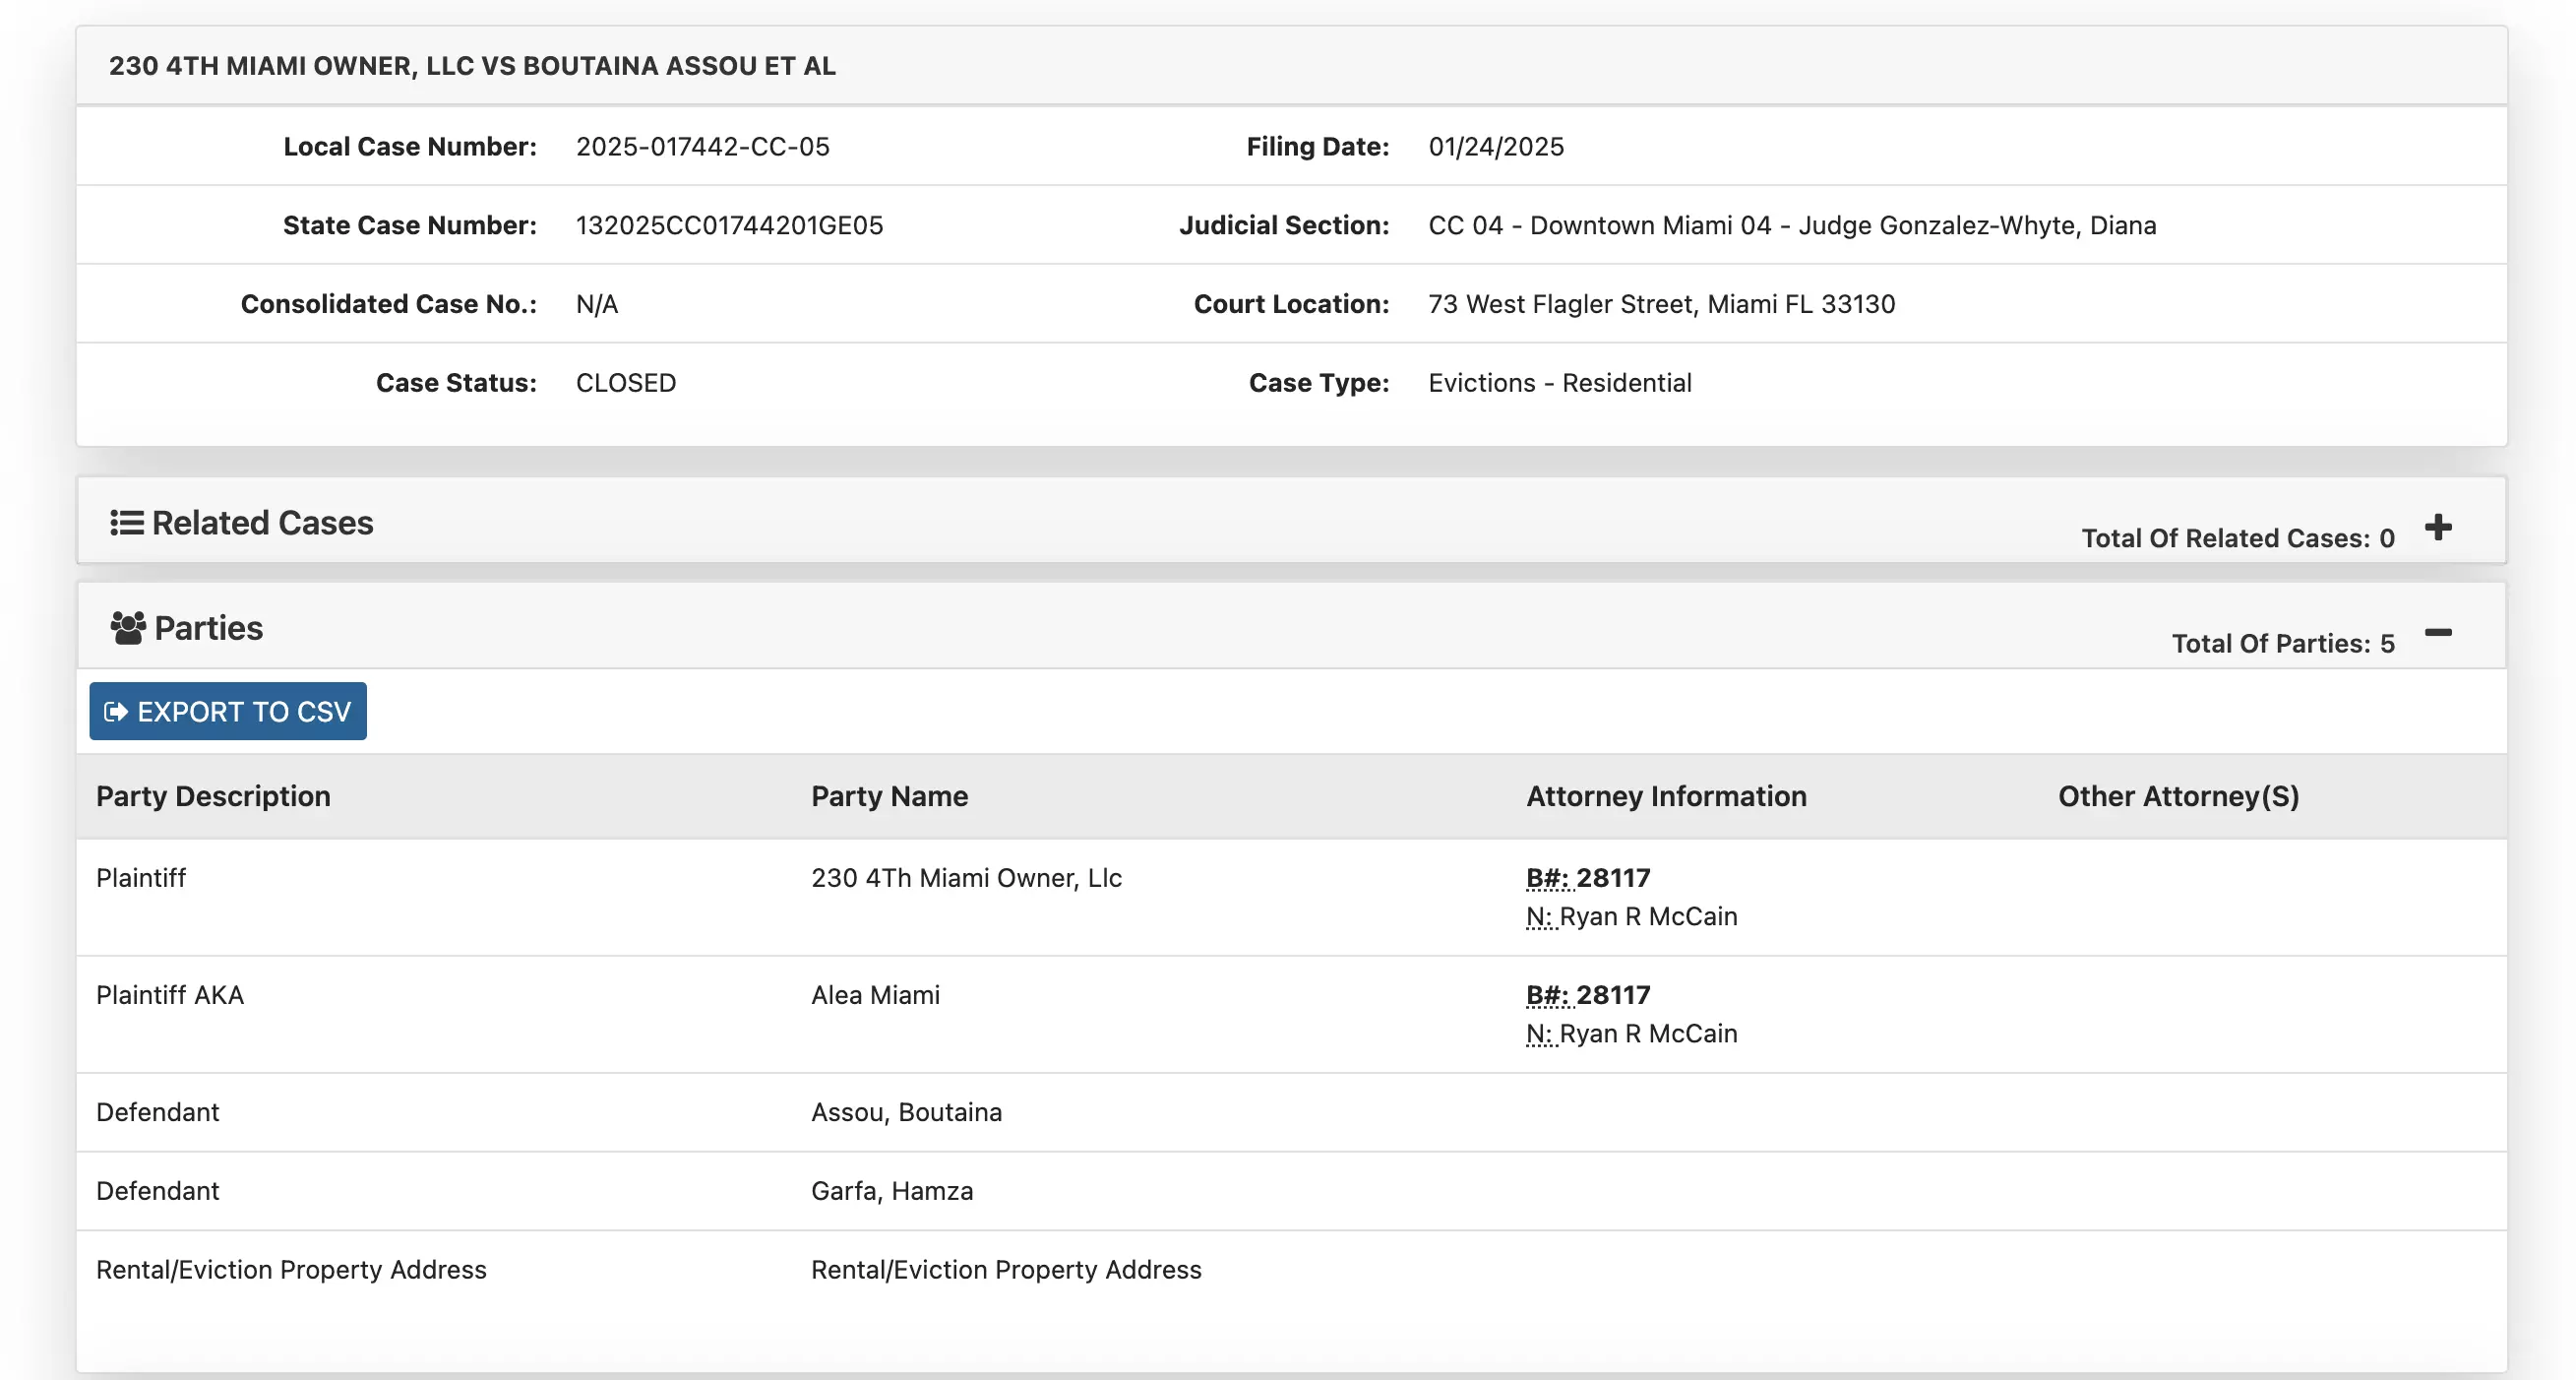
Task: Click the Plaintiff party description cell
Action: [x=141, y=878]
